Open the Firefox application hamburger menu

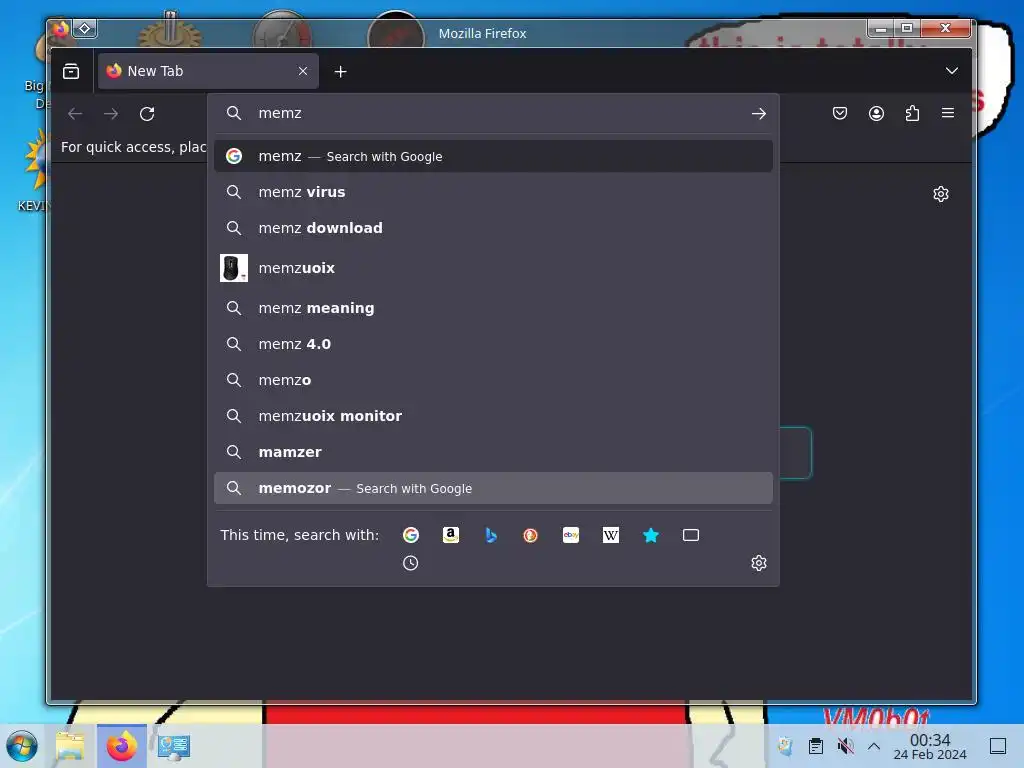click(x=948, y=113)
